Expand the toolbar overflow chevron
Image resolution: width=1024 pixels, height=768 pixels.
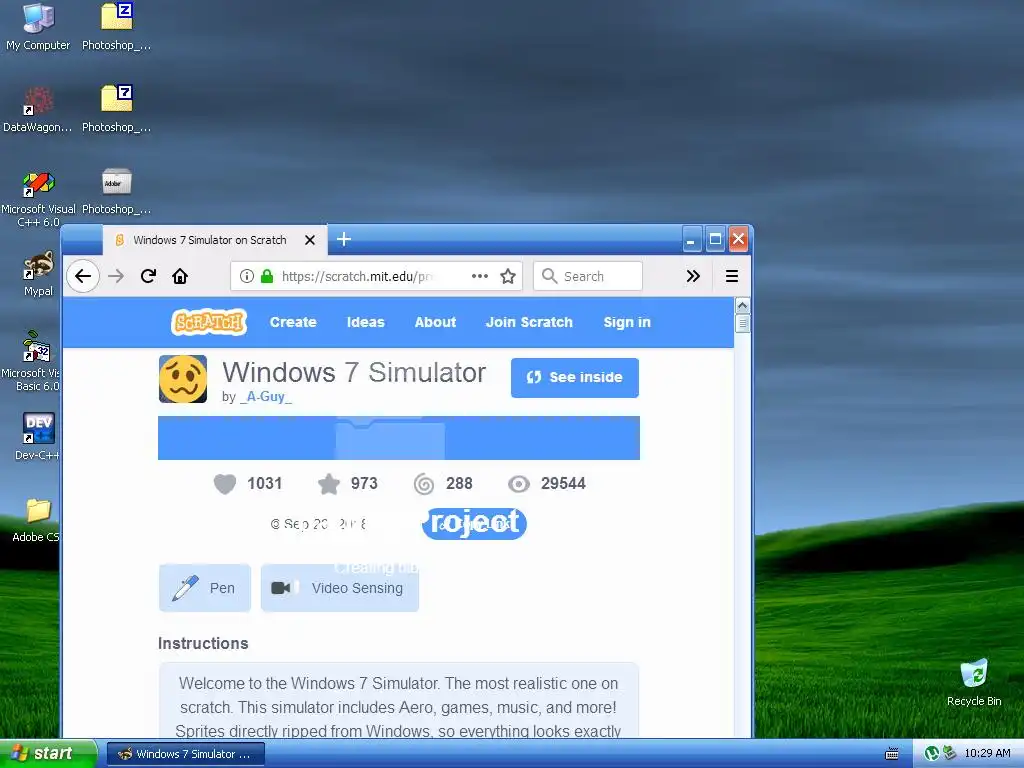[x=693, y=276]
